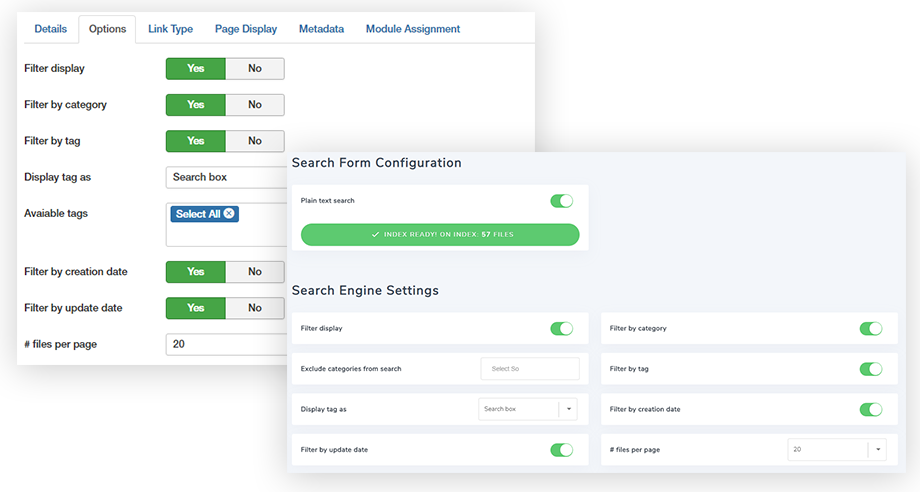Go to the Metadata tab
The width and height of the screenshot is (920, 492).
pyautogui.click(x=321, y=29)
